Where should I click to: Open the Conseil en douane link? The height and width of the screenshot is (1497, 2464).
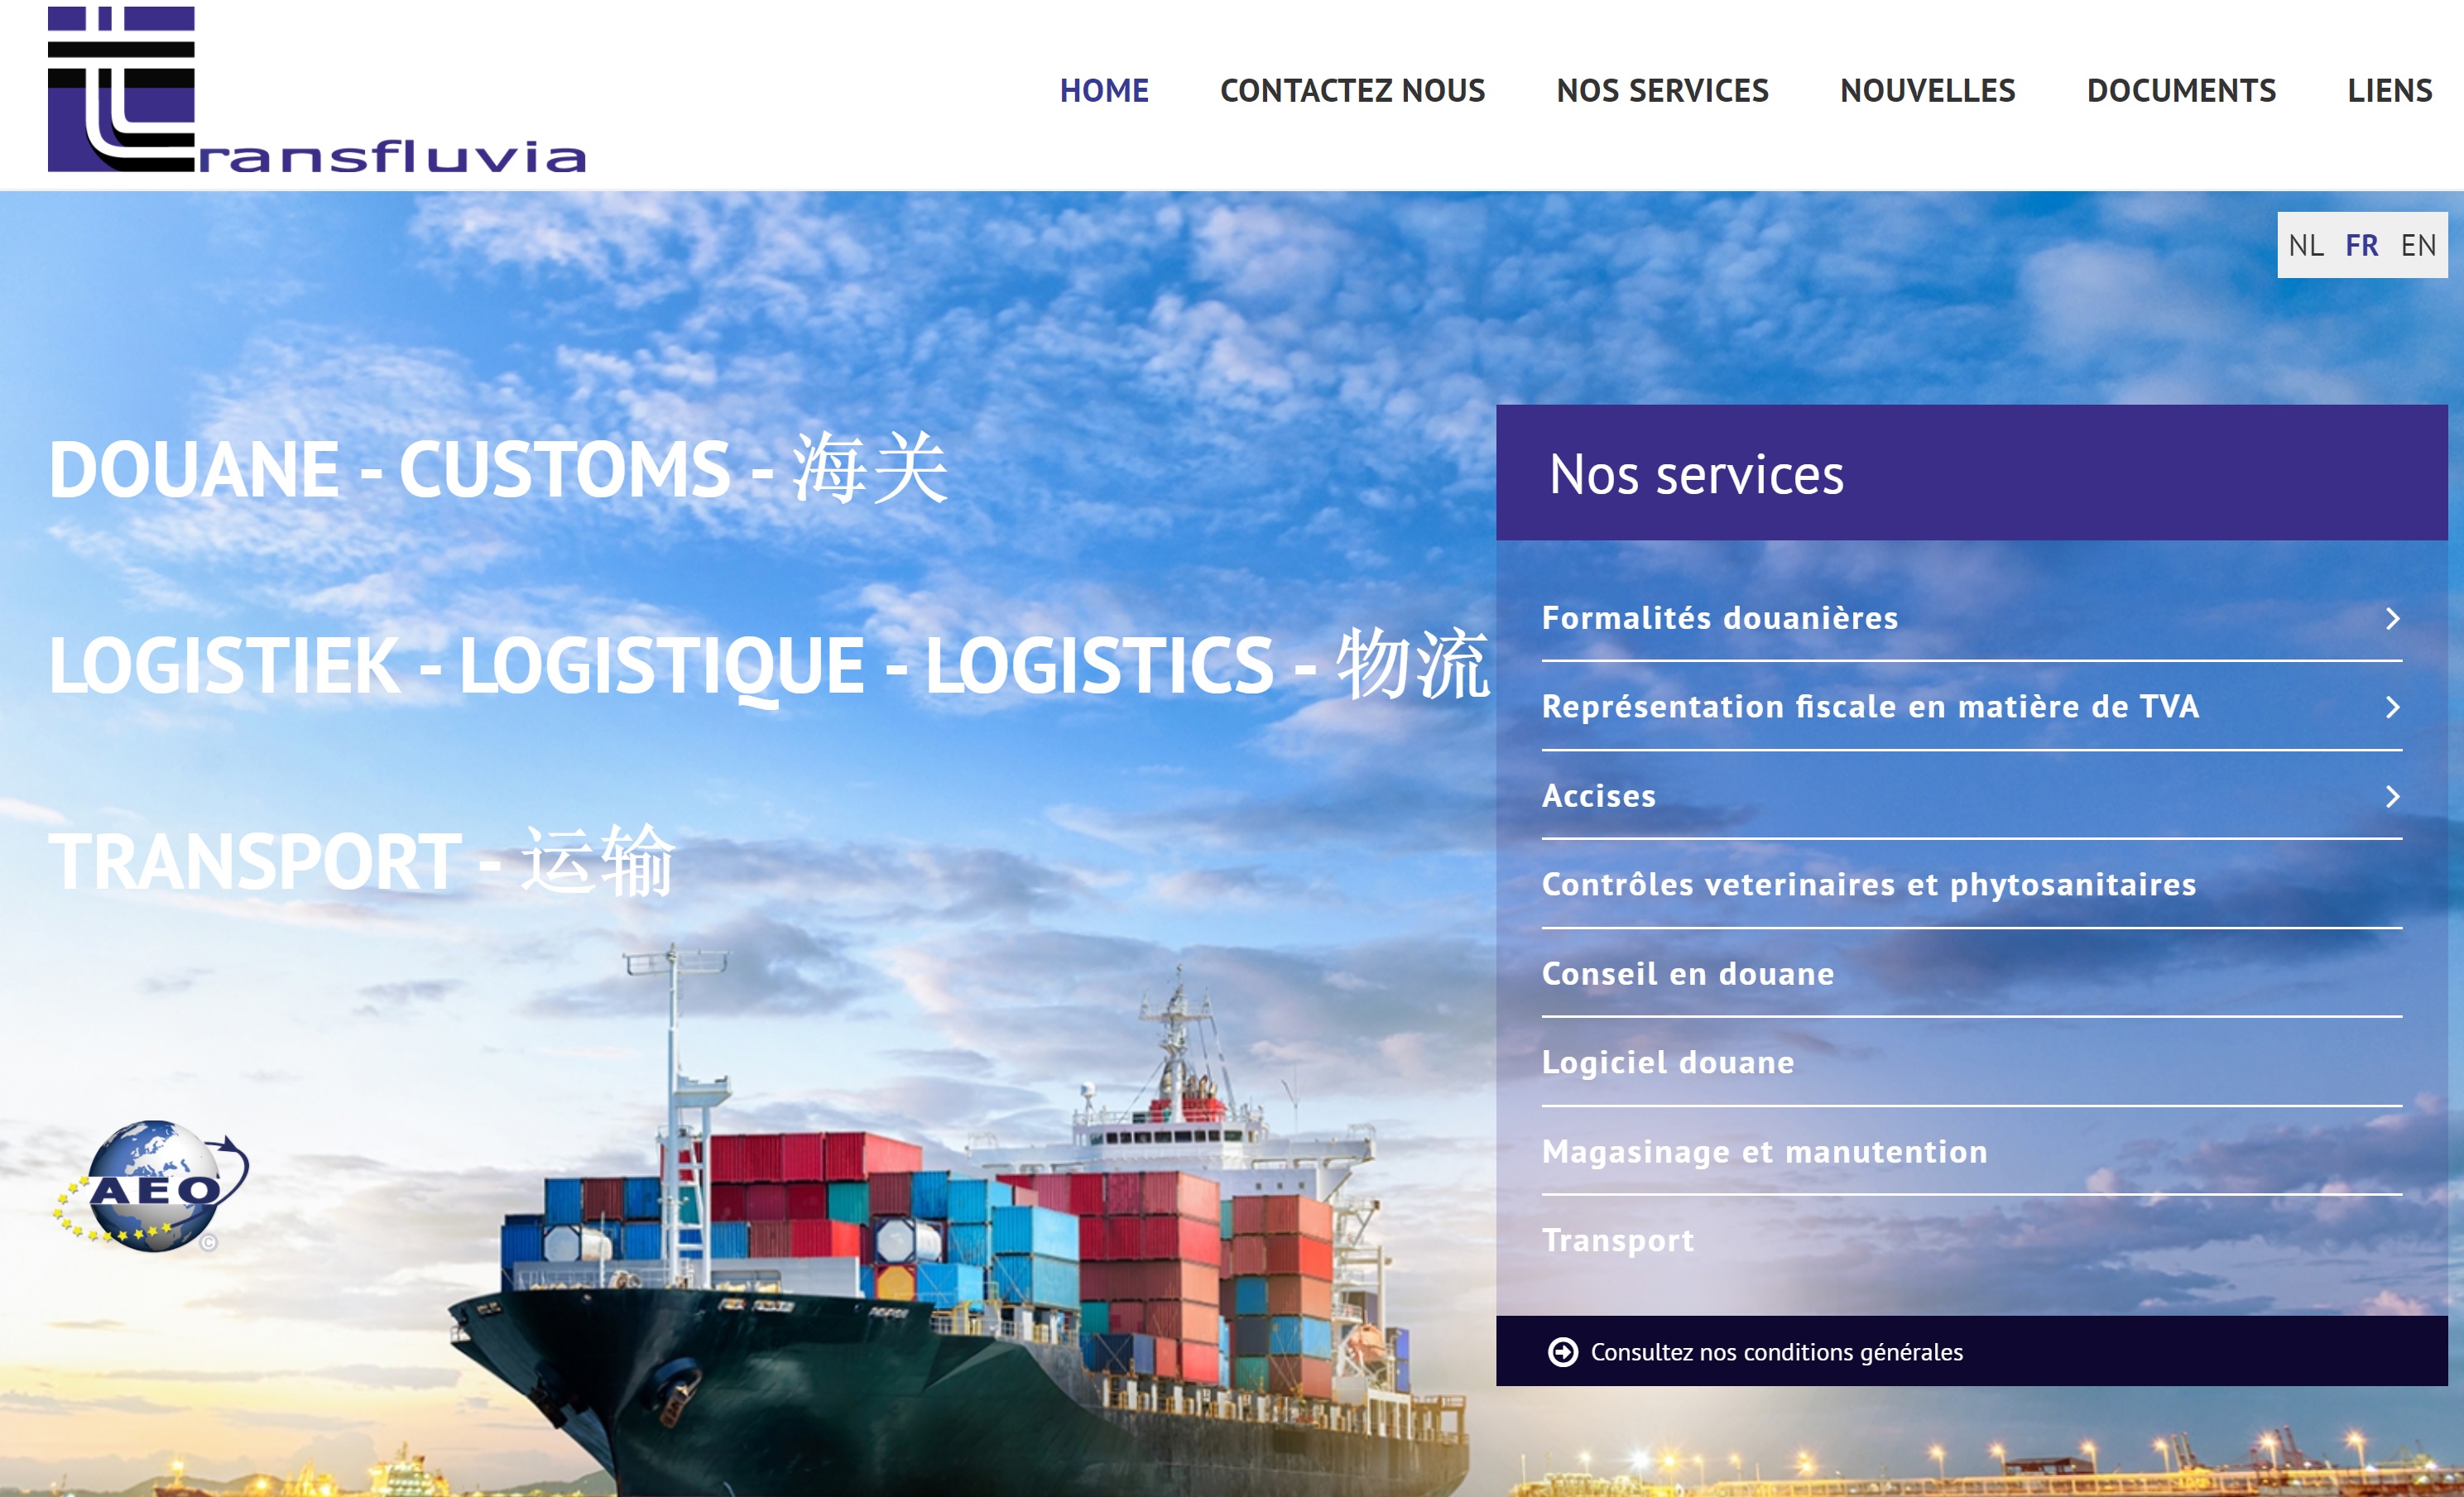pyautogui.click(x=1688, y=974)
